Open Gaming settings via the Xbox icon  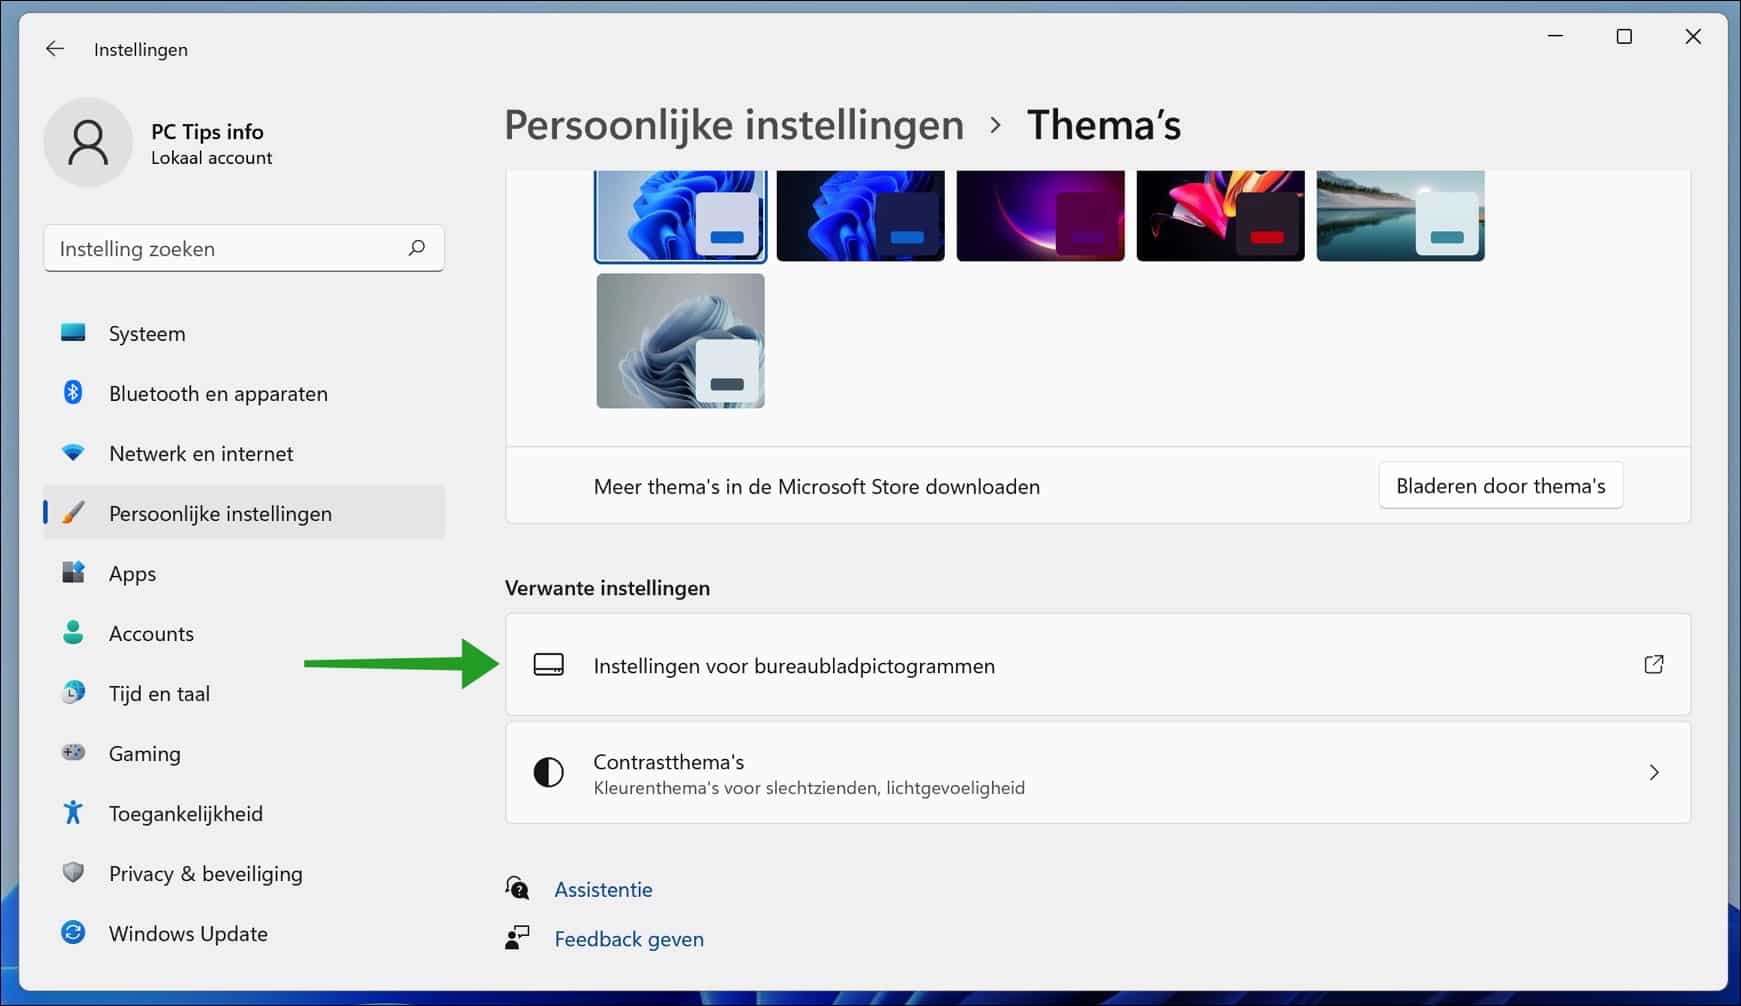pyautogui.click(x=73, y=753)
